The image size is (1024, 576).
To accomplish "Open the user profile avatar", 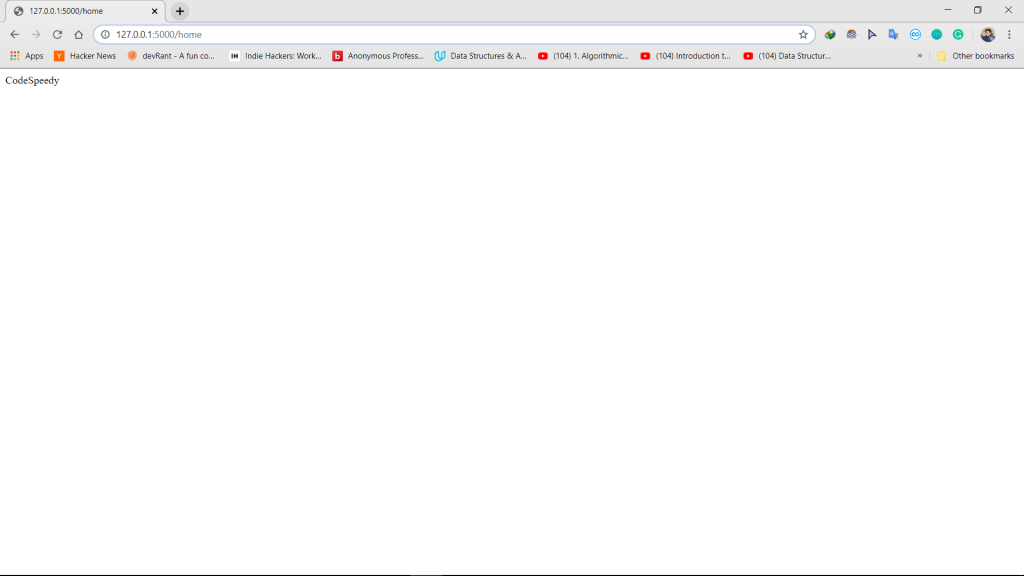I will [x=988, y=34].
